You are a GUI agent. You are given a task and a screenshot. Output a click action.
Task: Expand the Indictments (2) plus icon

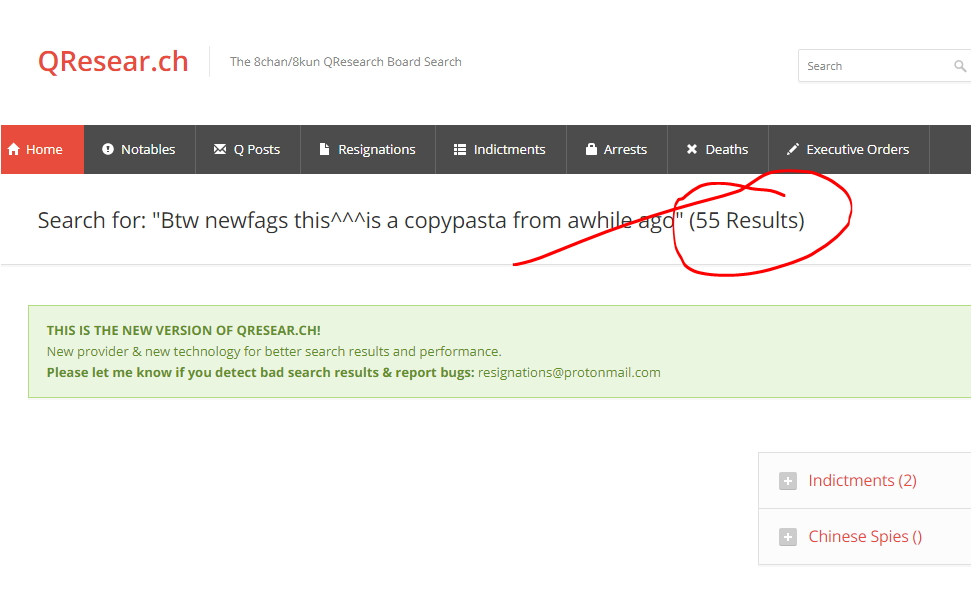click(788, 481)
